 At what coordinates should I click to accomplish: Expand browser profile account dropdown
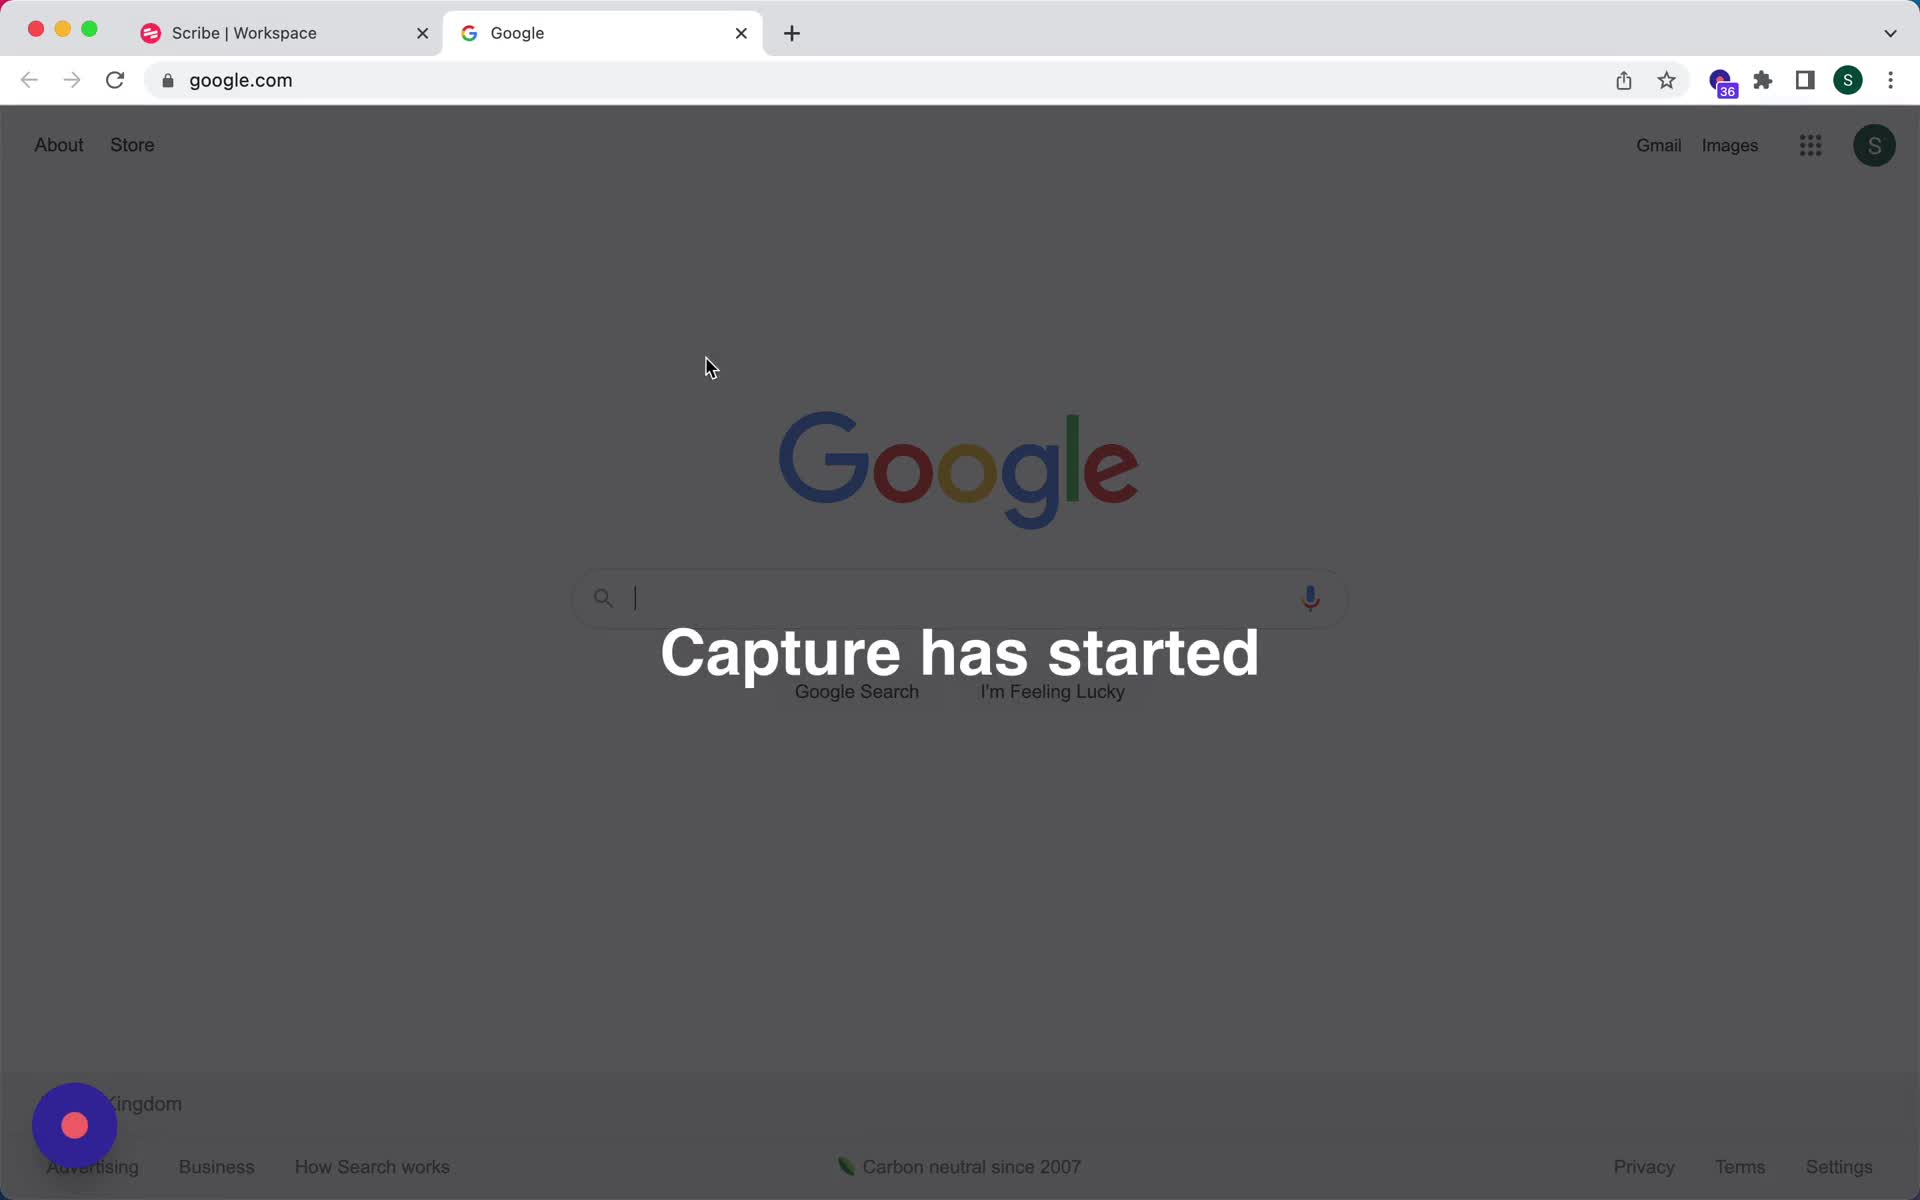1850,79
